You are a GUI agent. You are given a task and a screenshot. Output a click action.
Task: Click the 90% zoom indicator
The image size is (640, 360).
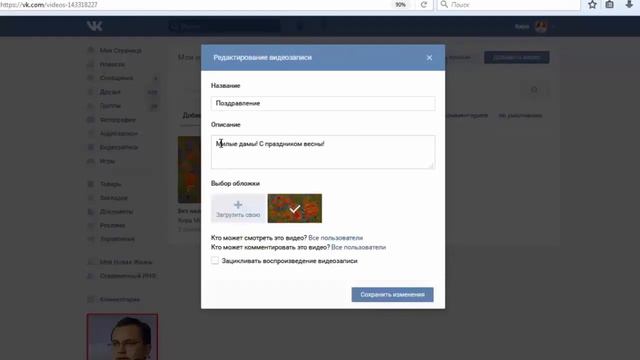[400, 5]
